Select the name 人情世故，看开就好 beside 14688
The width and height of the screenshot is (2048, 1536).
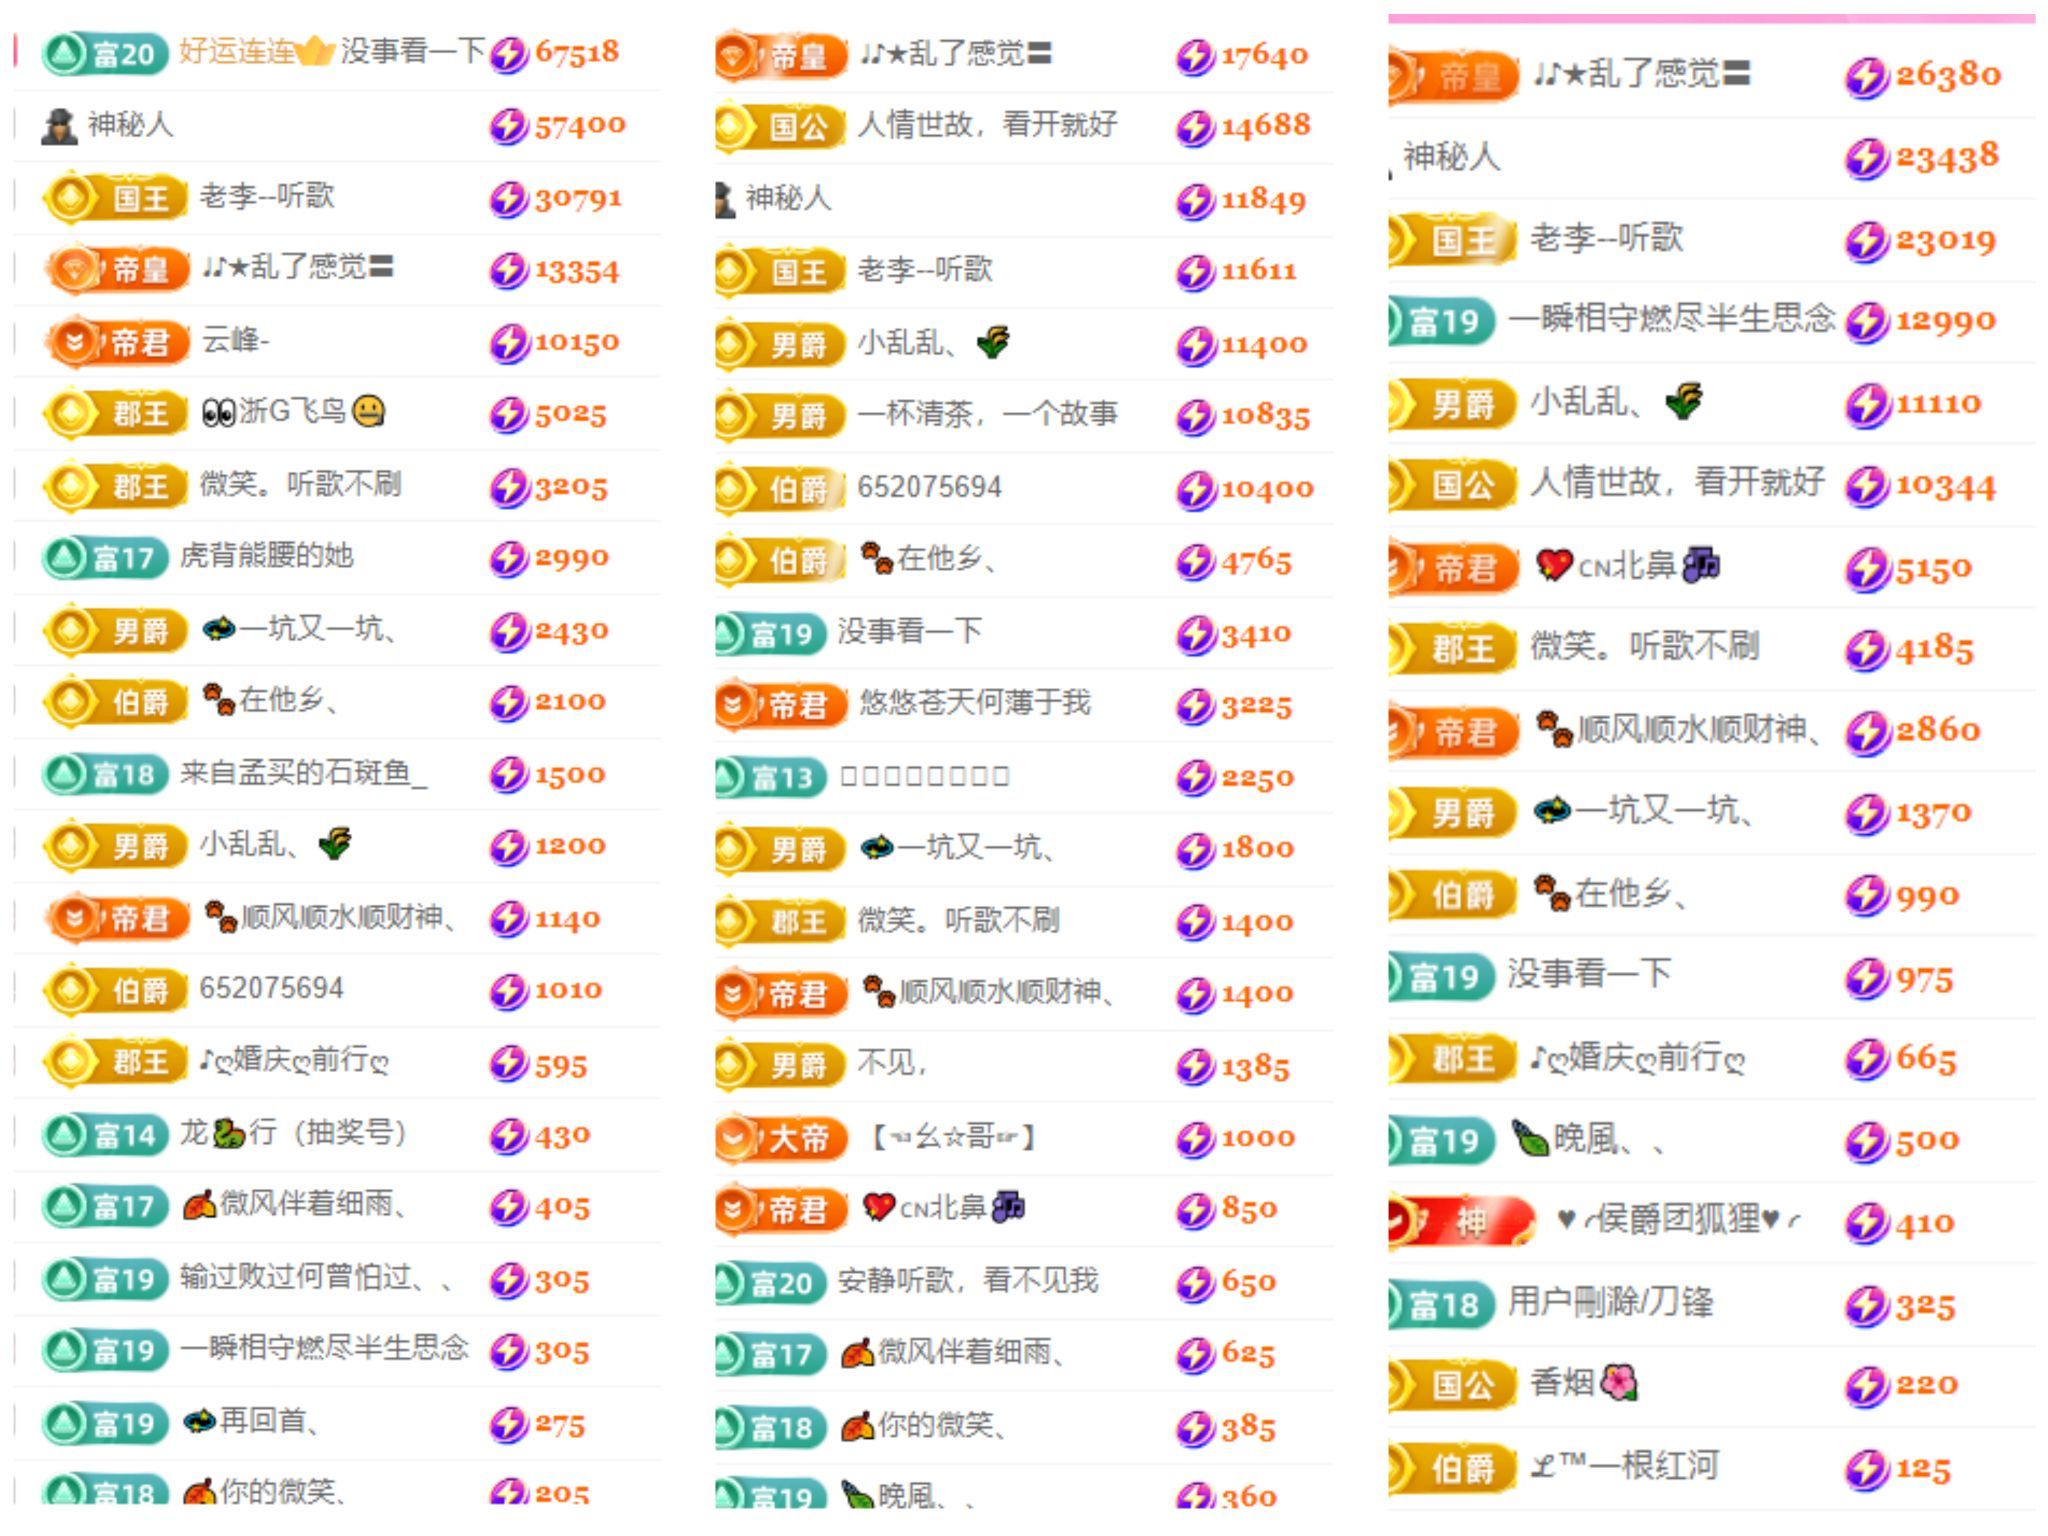coord(987,125)
